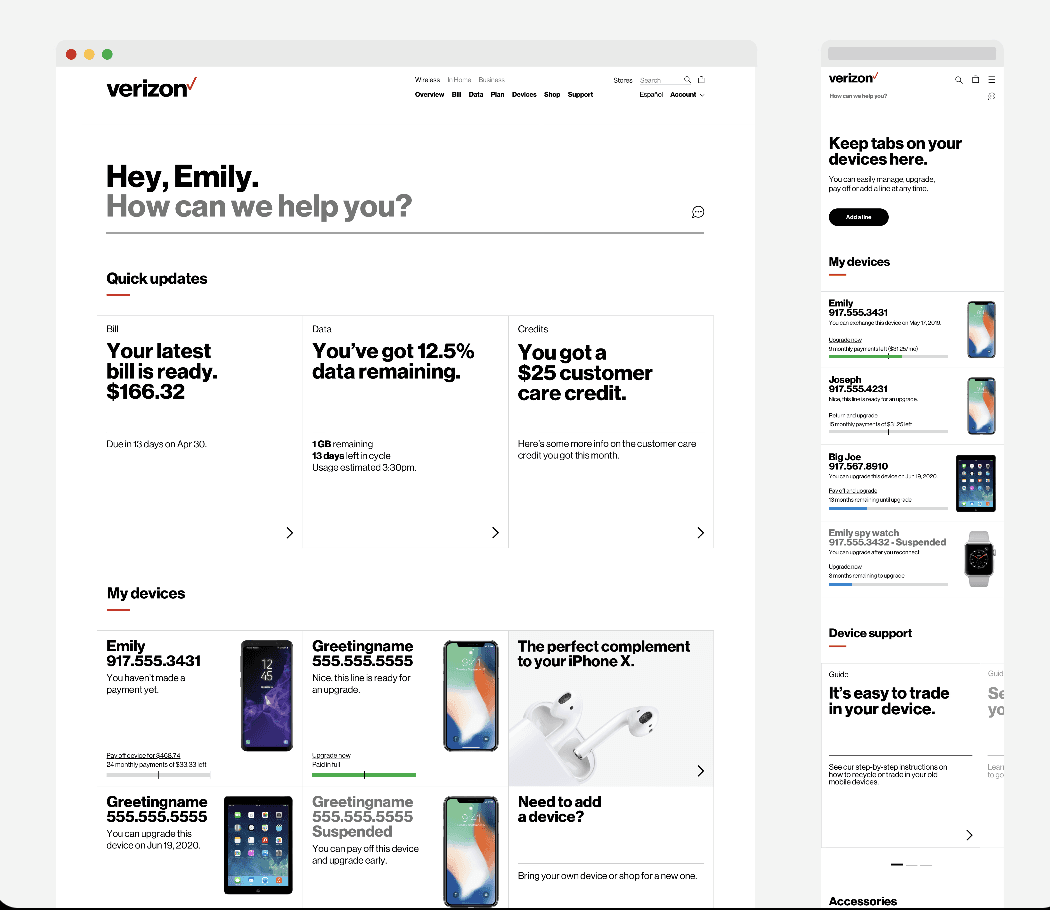Image resolution: width=1050 pixels, height=910 pixels.
Task: Click the iPad image in desktop My devices
Action: (258, 845)
